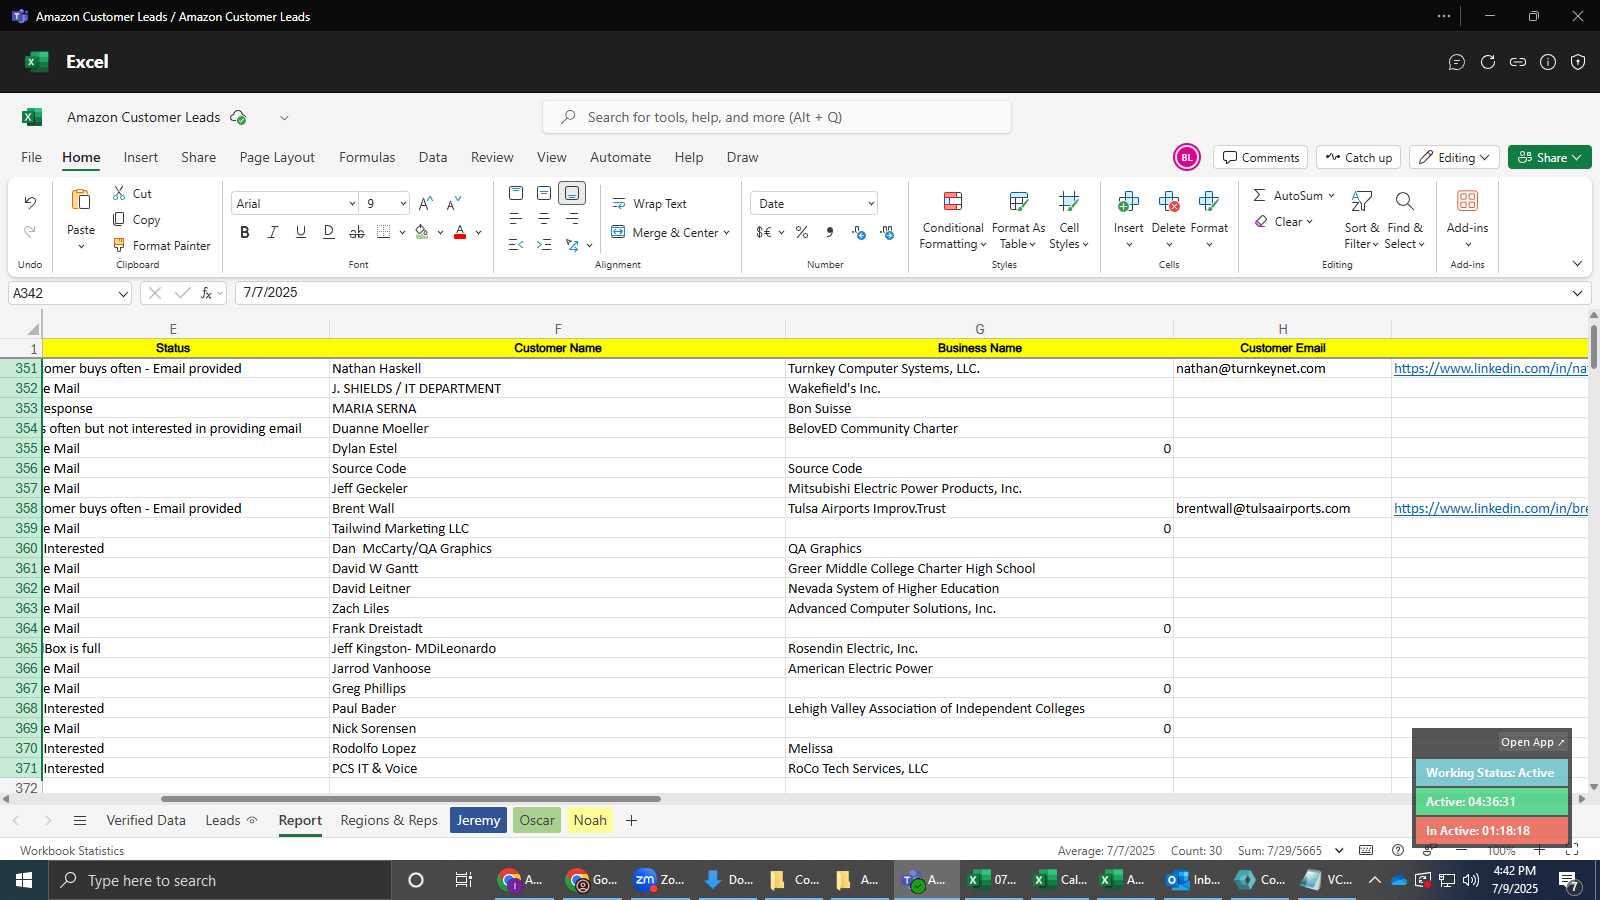Open the all sheets list icon
Viewport: 1600px width, 900px height.
[x=80, y=820]
